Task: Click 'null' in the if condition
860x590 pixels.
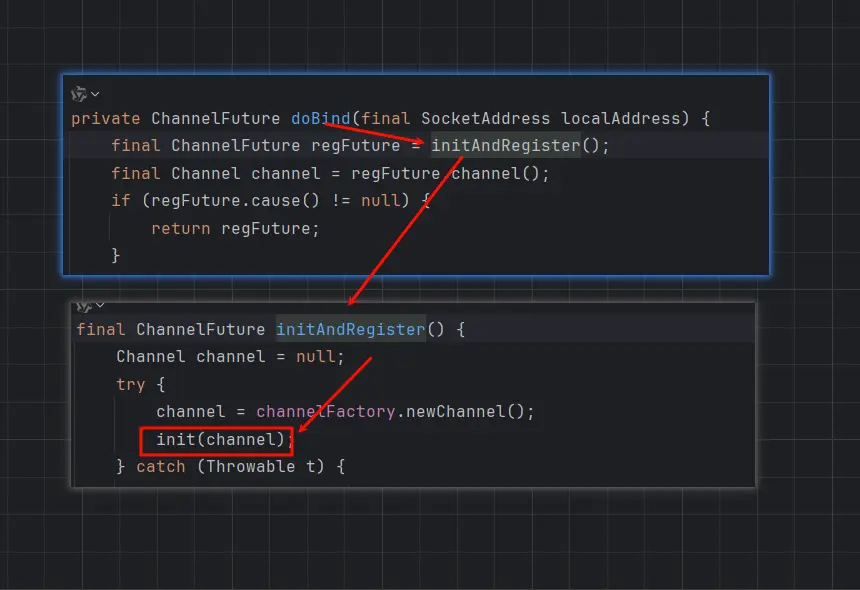Action: [380, 200]
